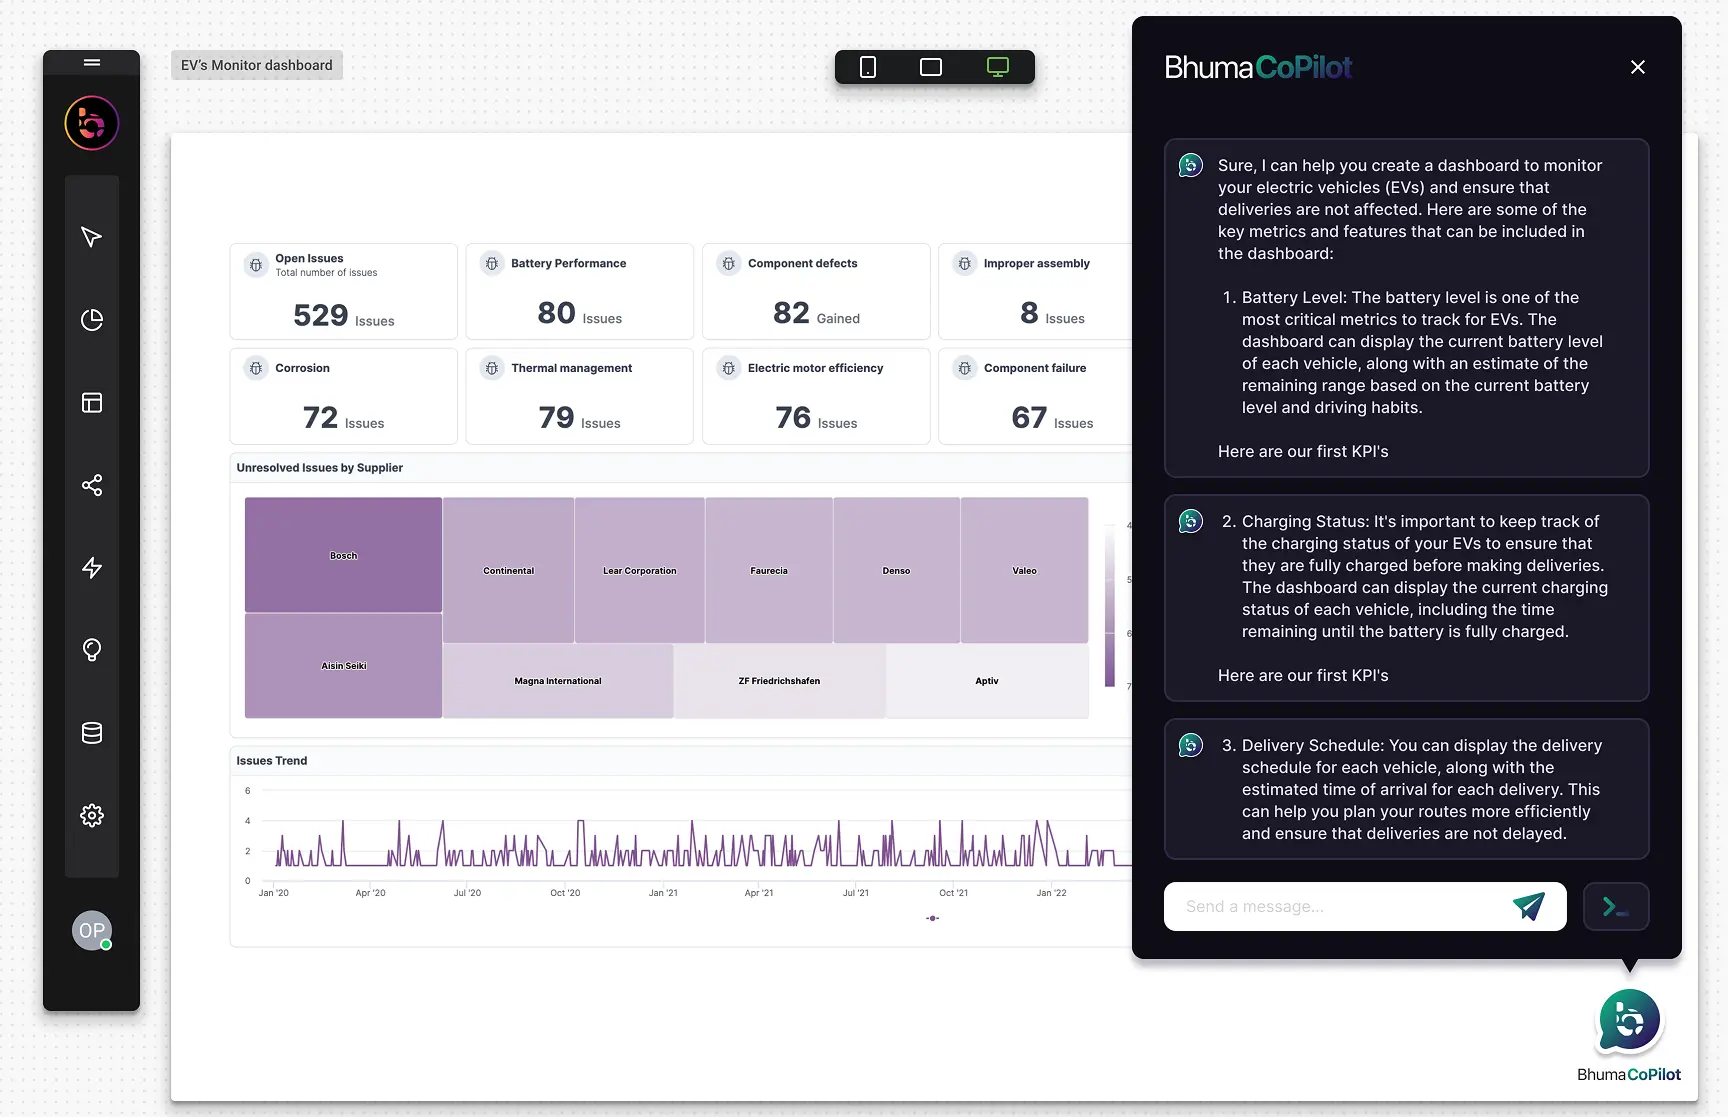This screenshot has height=1117, width=1728.
Task: Click the Open Issues card bug icon
Action: coord(256,265)
